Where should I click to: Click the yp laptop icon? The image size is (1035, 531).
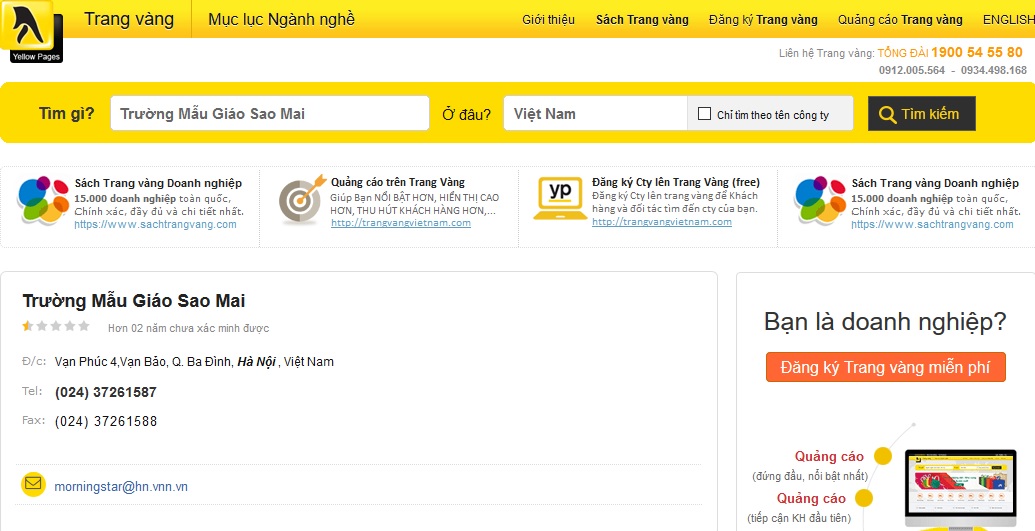560,198
